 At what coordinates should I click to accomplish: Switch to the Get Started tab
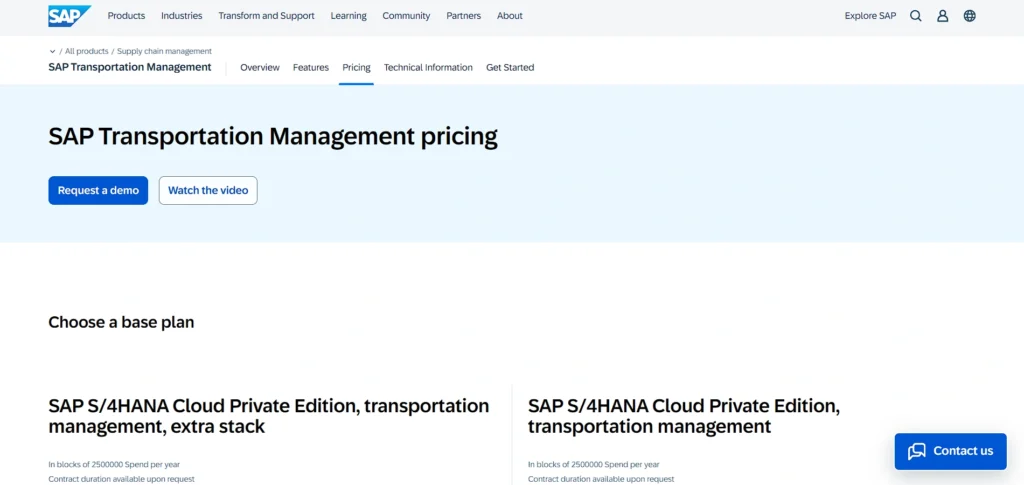pyautogui.click(x=510, y=67)
